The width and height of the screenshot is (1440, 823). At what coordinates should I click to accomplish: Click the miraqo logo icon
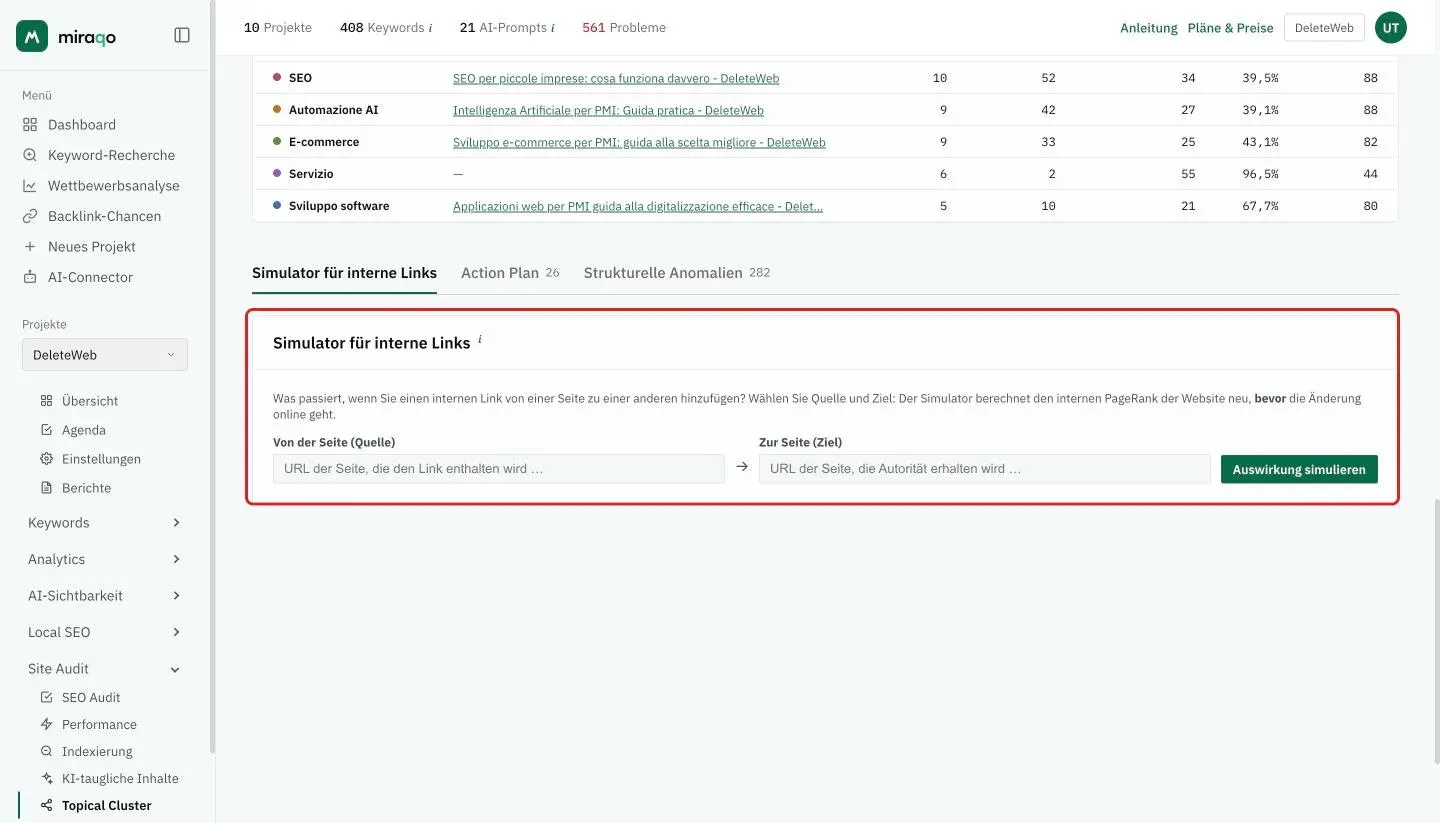[x=32, y=36]
